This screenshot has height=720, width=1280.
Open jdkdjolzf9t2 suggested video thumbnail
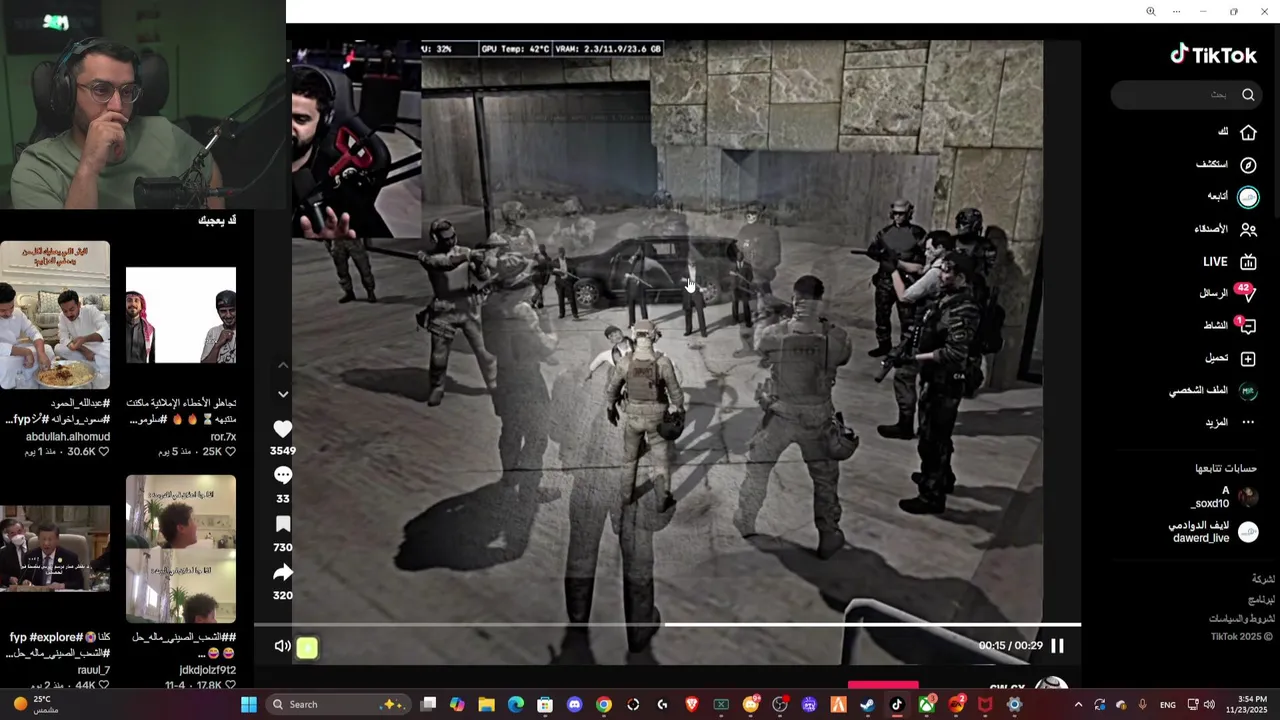tap(181, 549)
